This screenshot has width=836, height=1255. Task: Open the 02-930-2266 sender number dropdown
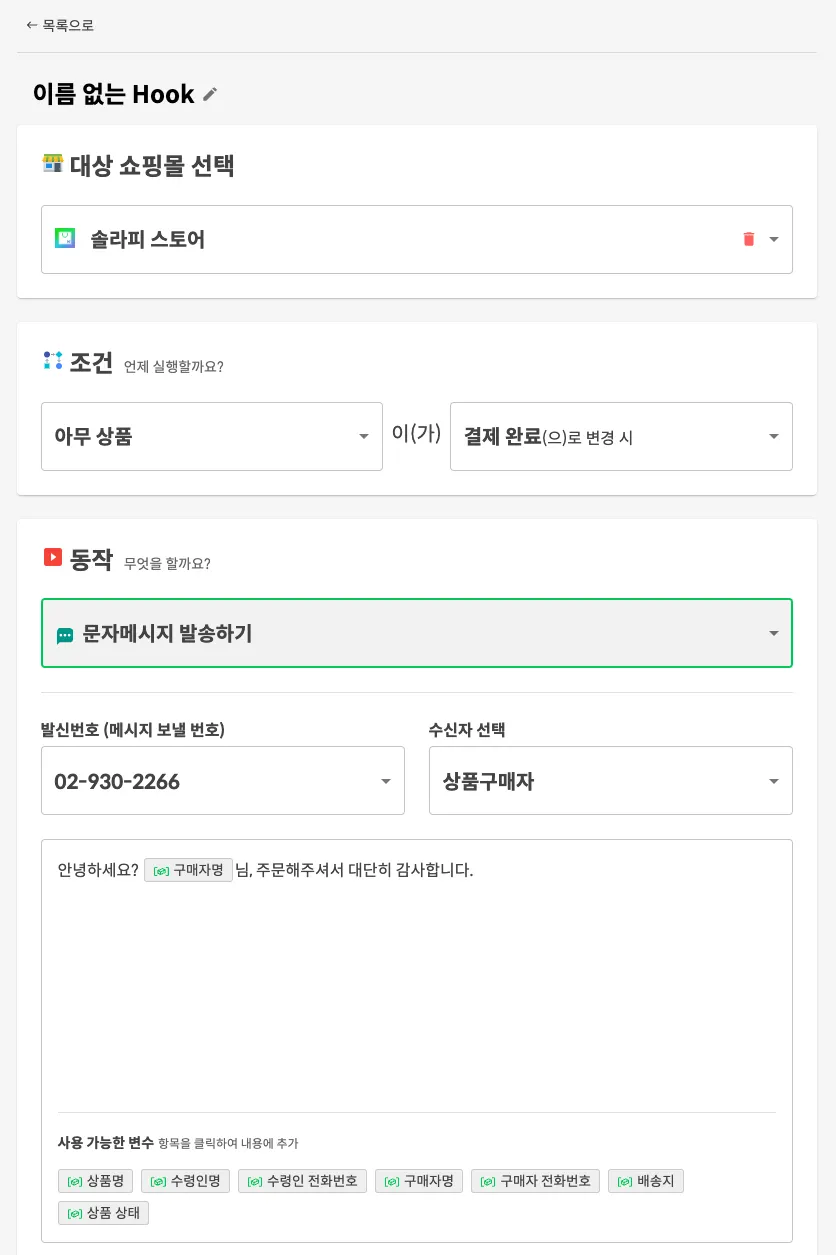385,781
